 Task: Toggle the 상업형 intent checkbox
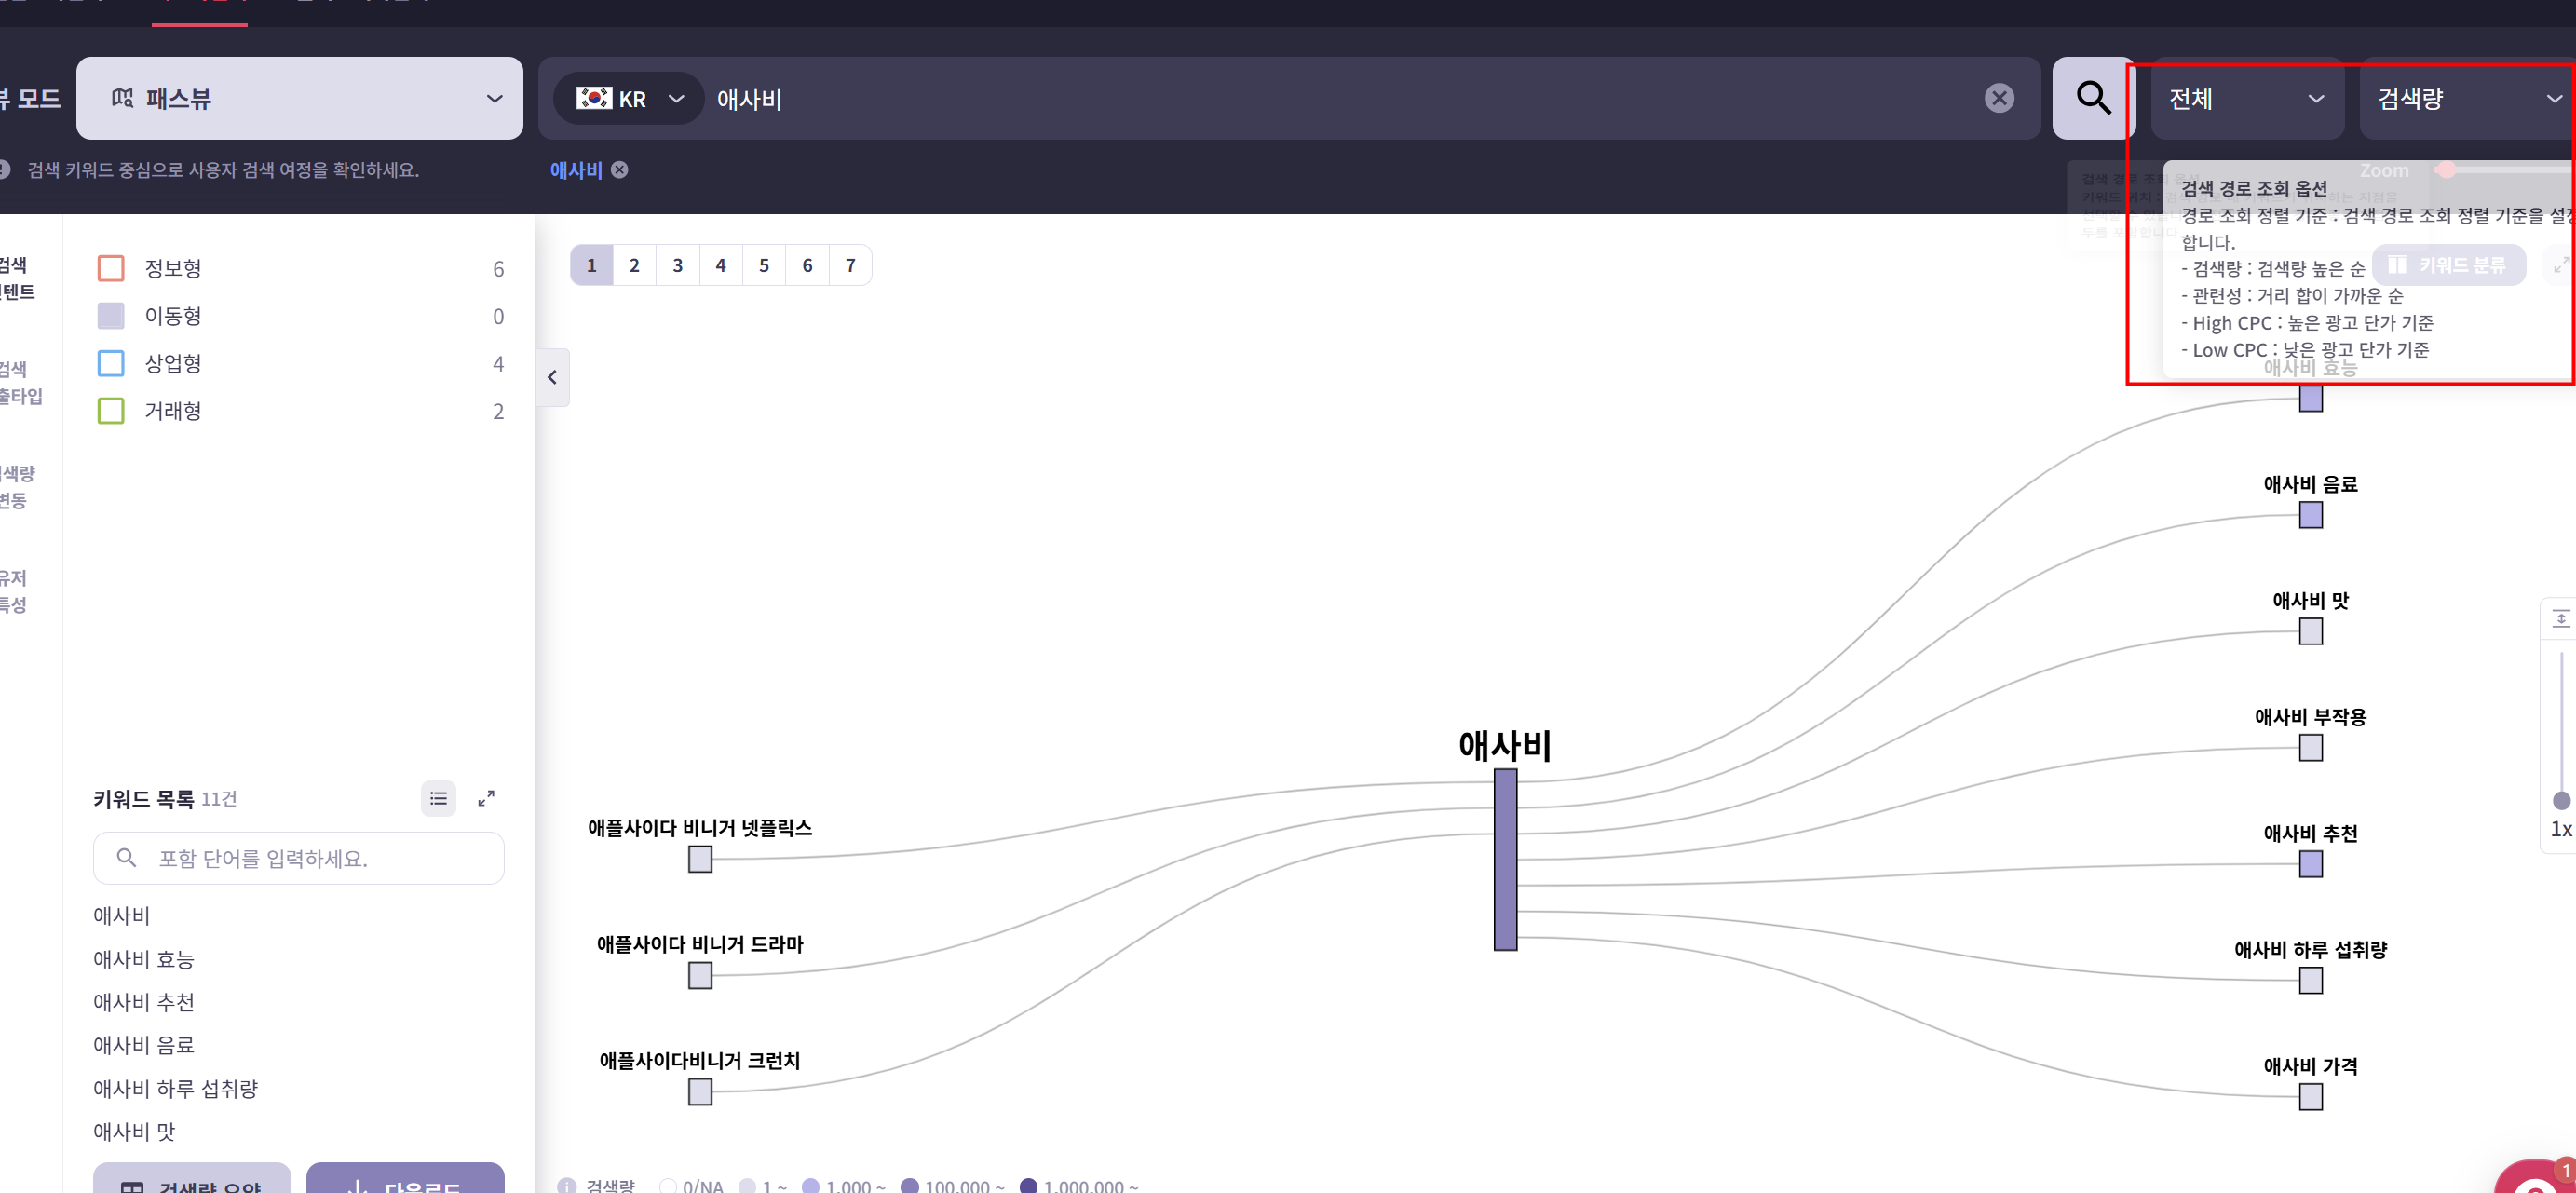coord(111,363)
